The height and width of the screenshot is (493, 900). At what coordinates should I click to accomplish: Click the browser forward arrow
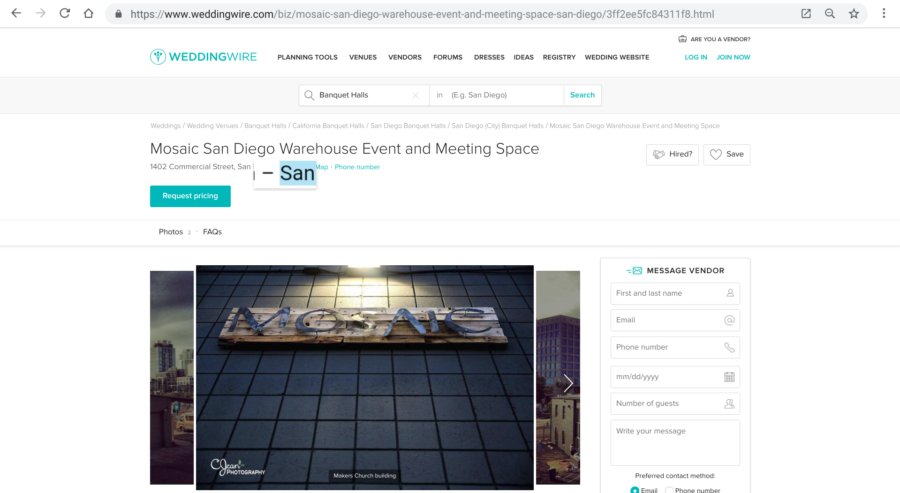point(40,13)
